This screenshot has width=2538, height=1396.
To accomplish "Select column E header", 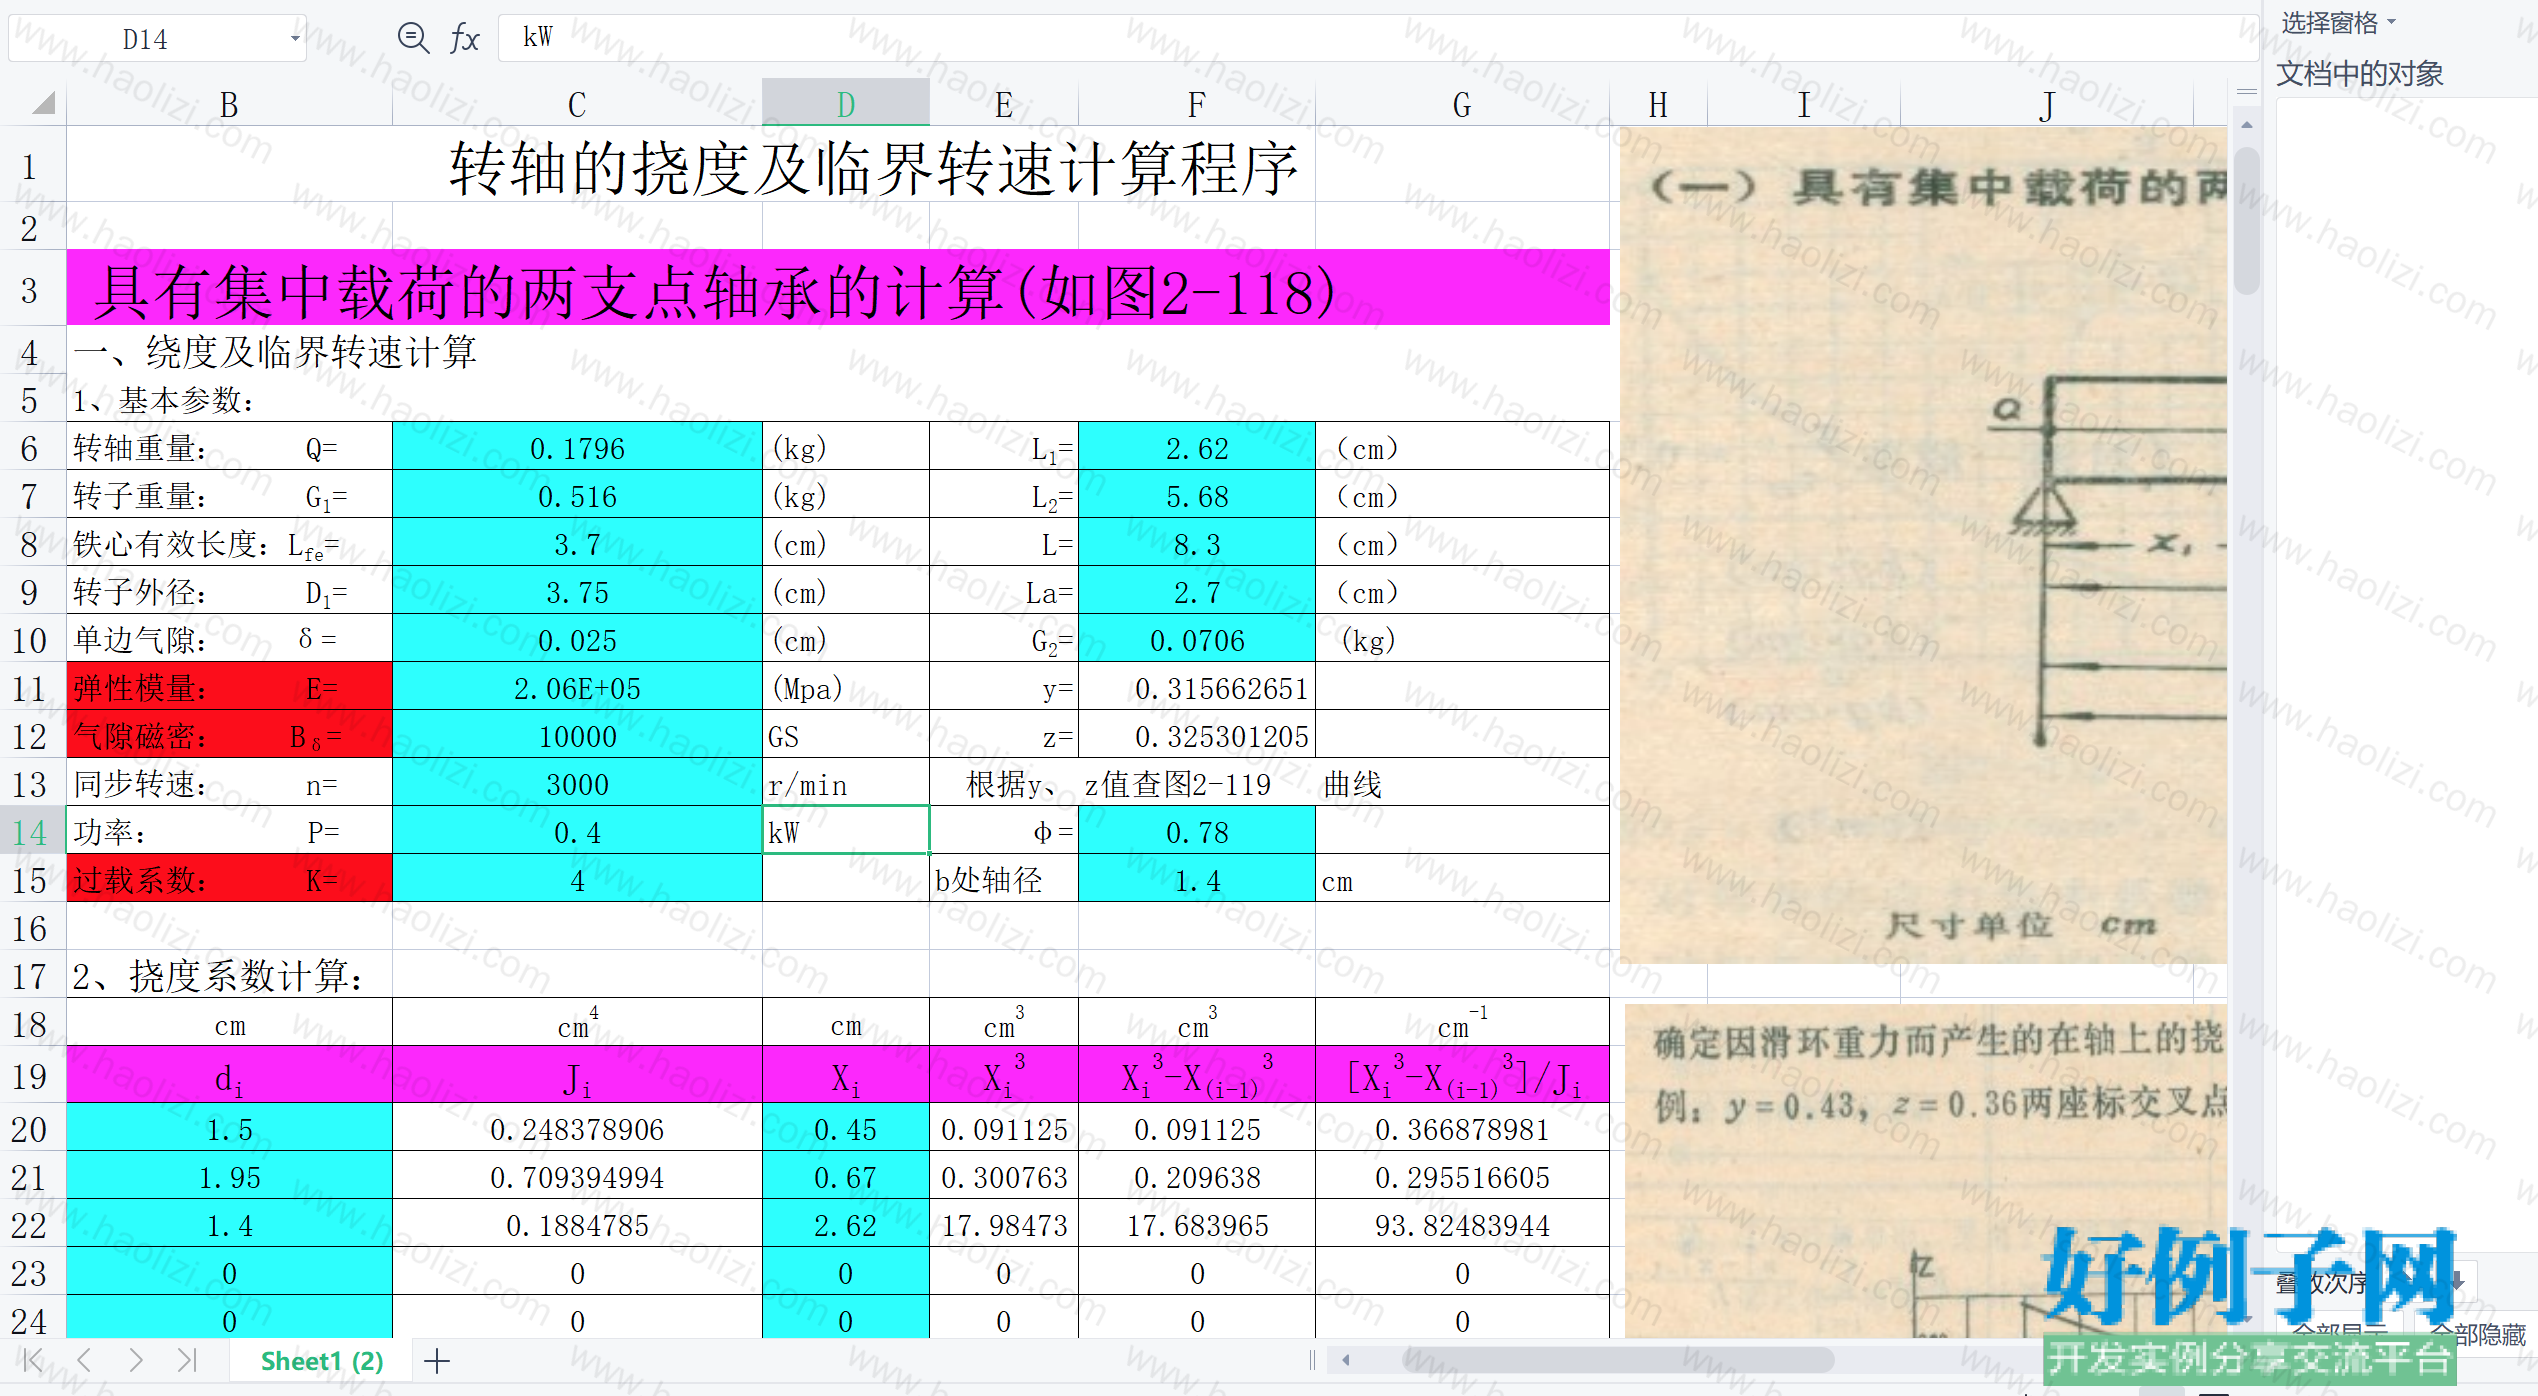I will 1004,104.
